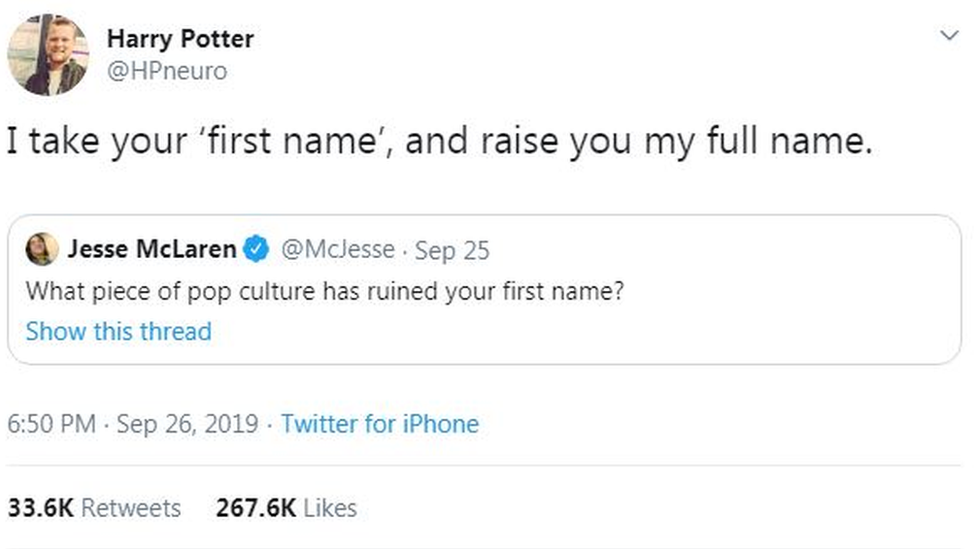Image resolution: width=976 pixels, height=549 pixels.
Task: Click 'Show this thread' link
Action: [118, 331]
